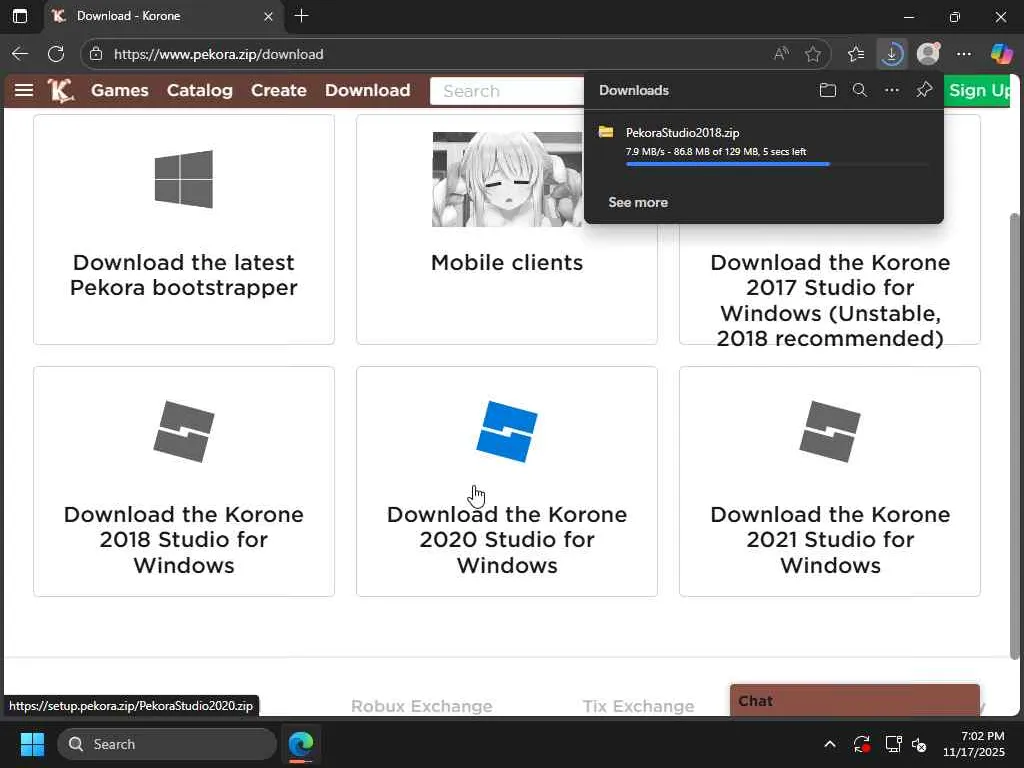Click the PekoraStudio2018.zip download progress bar
The image size is (1024, 768).
coord(777,164)
